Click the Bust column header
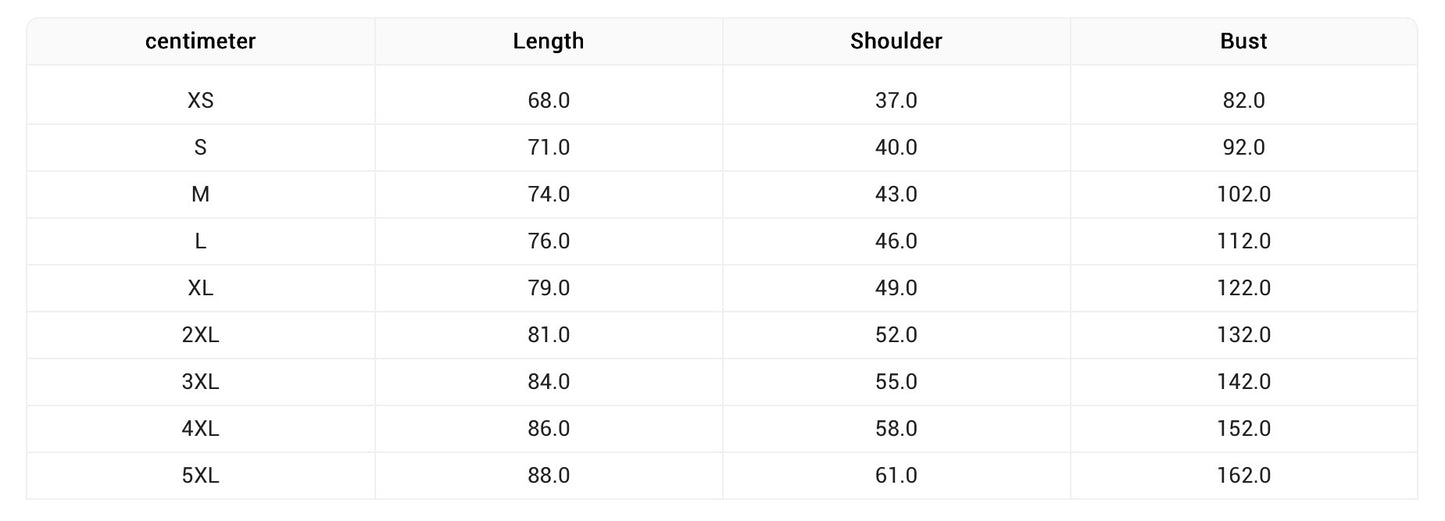1445x521 pixels. click(1243, 41)
